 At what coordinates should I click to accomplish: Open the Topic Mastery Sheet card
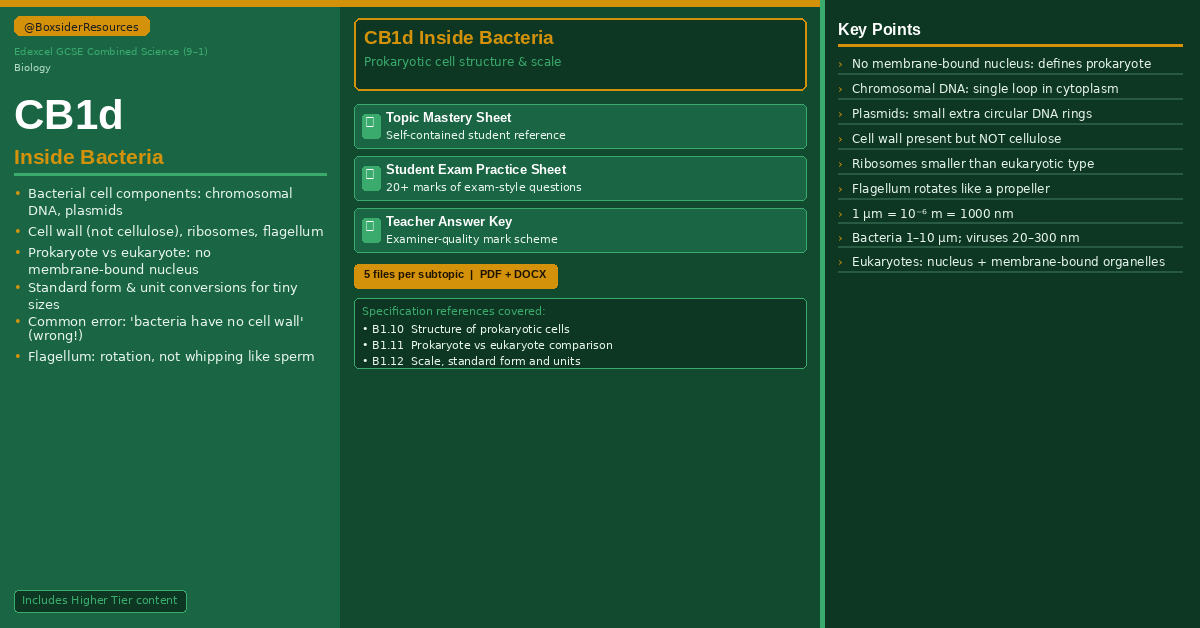tap(580, 126)
